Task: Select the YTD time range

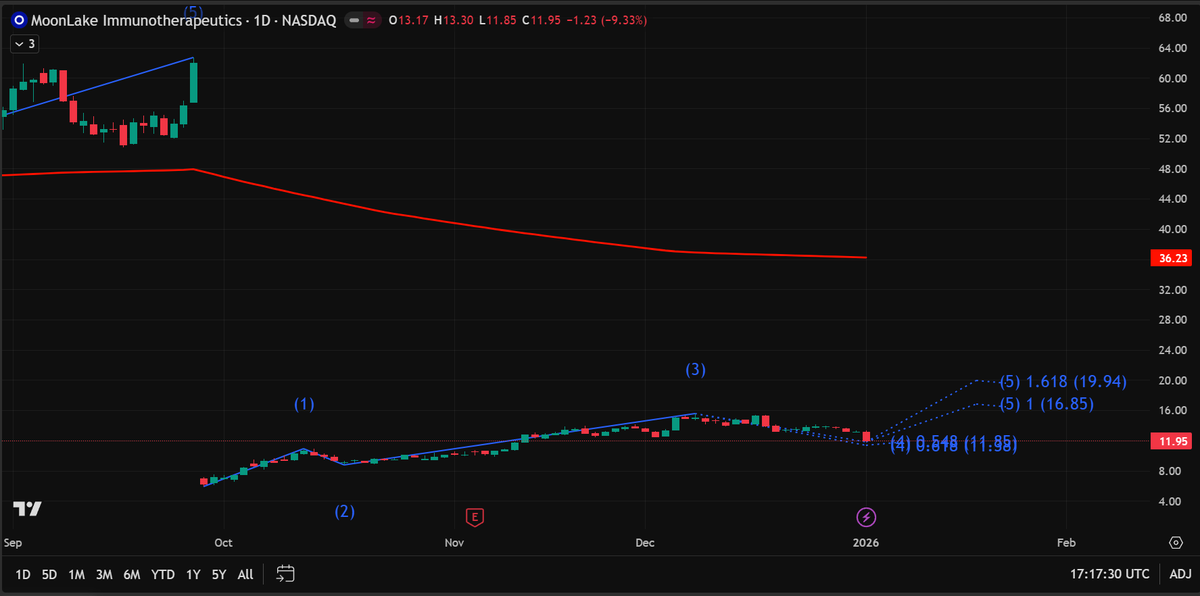Action: point(163,574)
